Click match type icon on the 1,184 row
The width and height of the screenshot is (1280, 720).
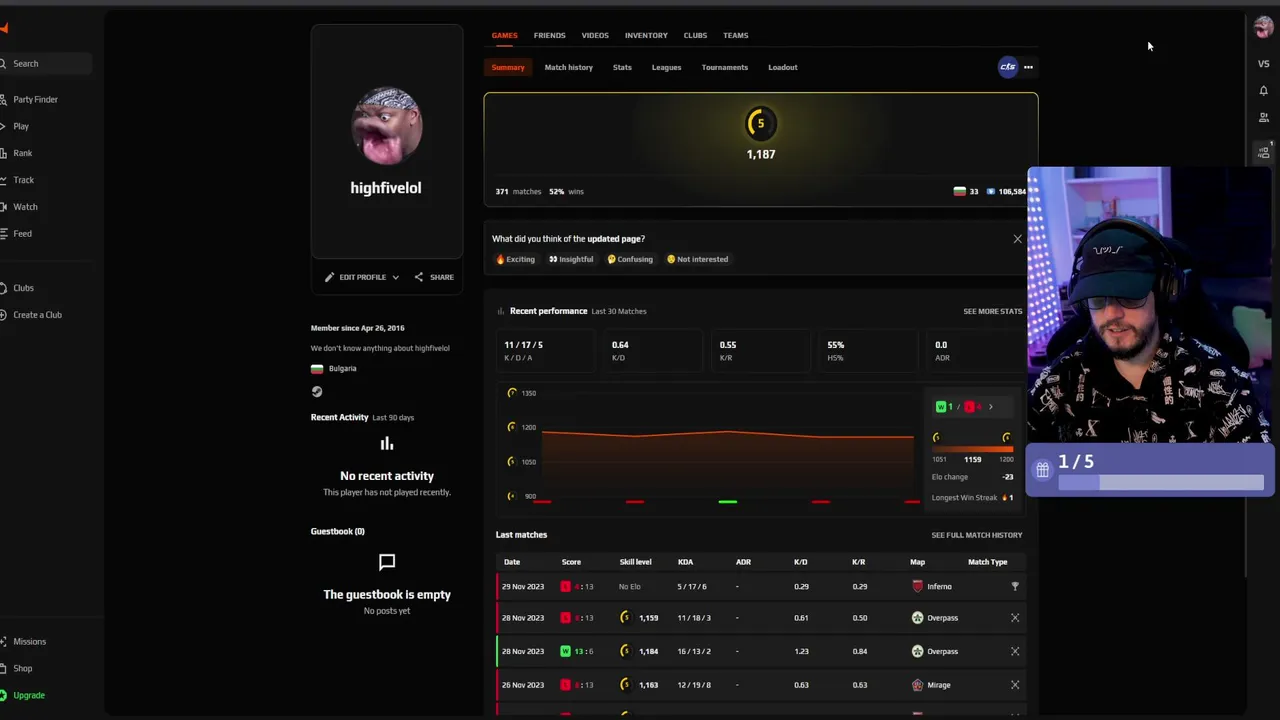pyautogui.click(x=1015, y=652)
